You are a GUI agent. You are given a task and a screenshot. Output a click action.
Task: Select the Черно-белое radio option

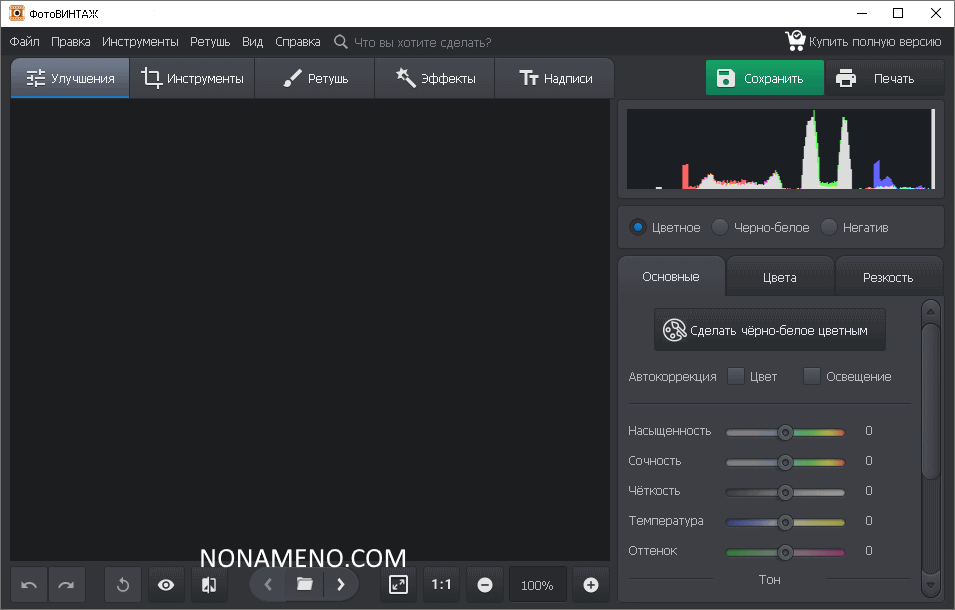[x=720, y=227]
